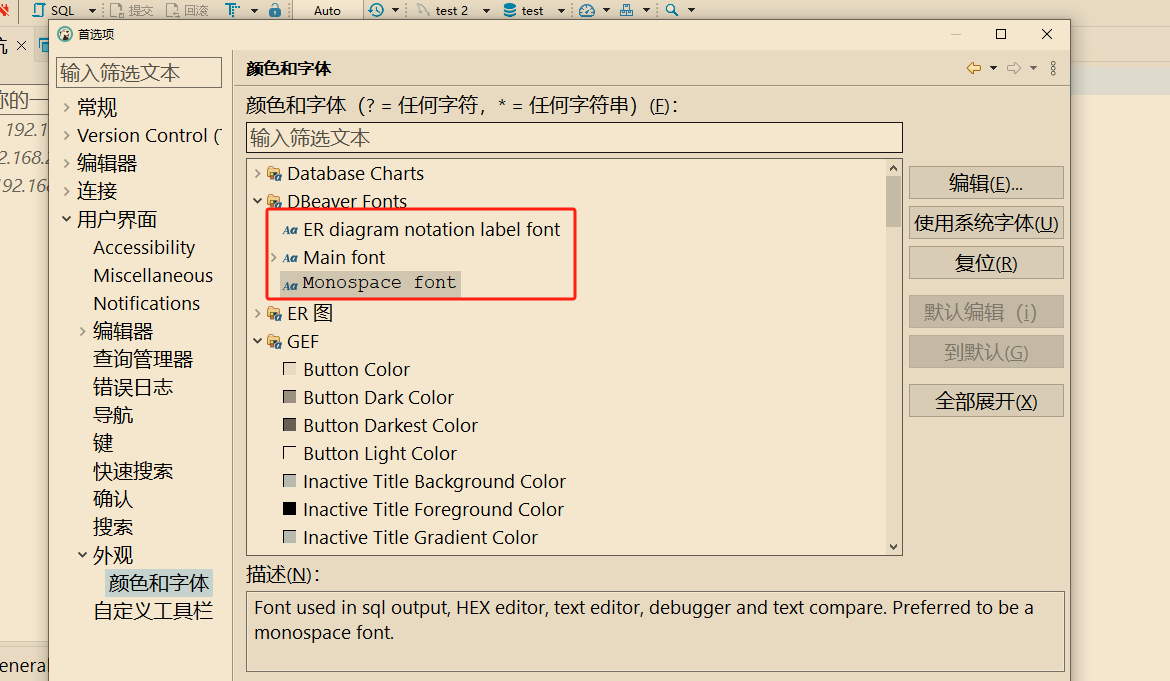Select the Button Darkest Color swatch
The height and width of the screenshot is (681, 1170).
coord(290,424)
